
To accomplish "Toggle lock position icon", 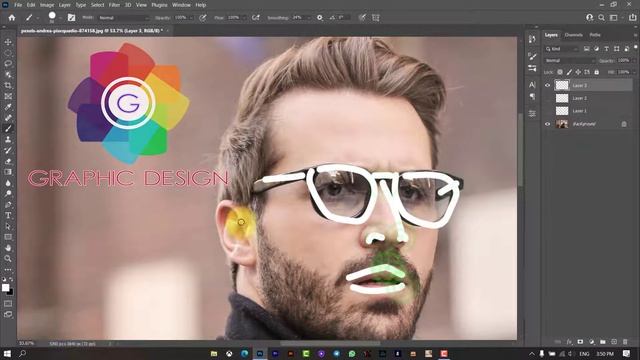I will [x=578, y=72].
